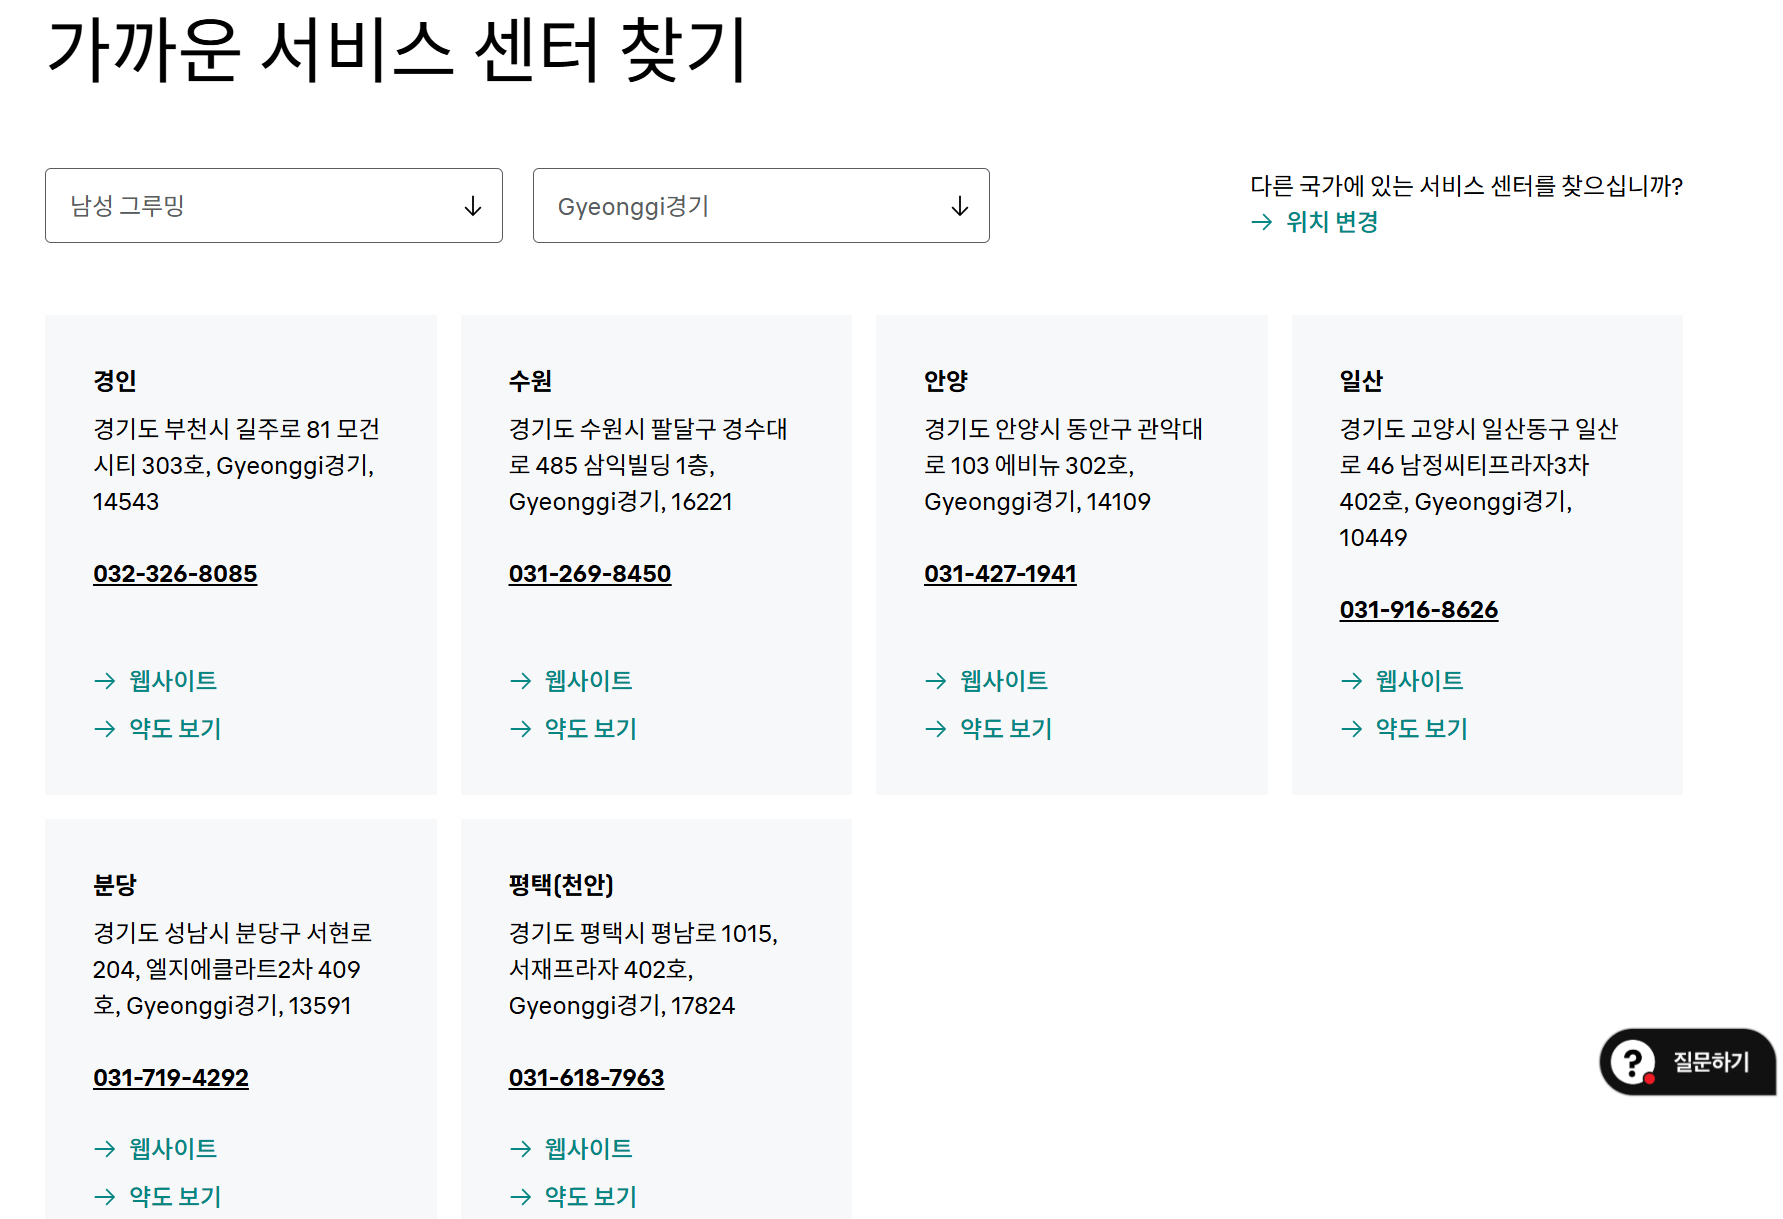Screen dimensions: 1783x1219
Task: Click the arrow icon beside 수원 웹사이트
Action: point(520,681)
